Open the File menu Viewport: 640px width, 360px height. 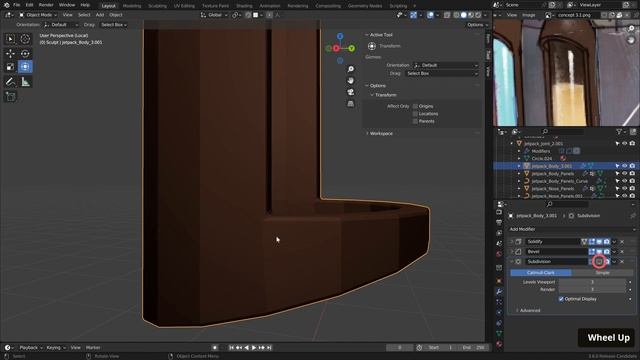point(17,5)
